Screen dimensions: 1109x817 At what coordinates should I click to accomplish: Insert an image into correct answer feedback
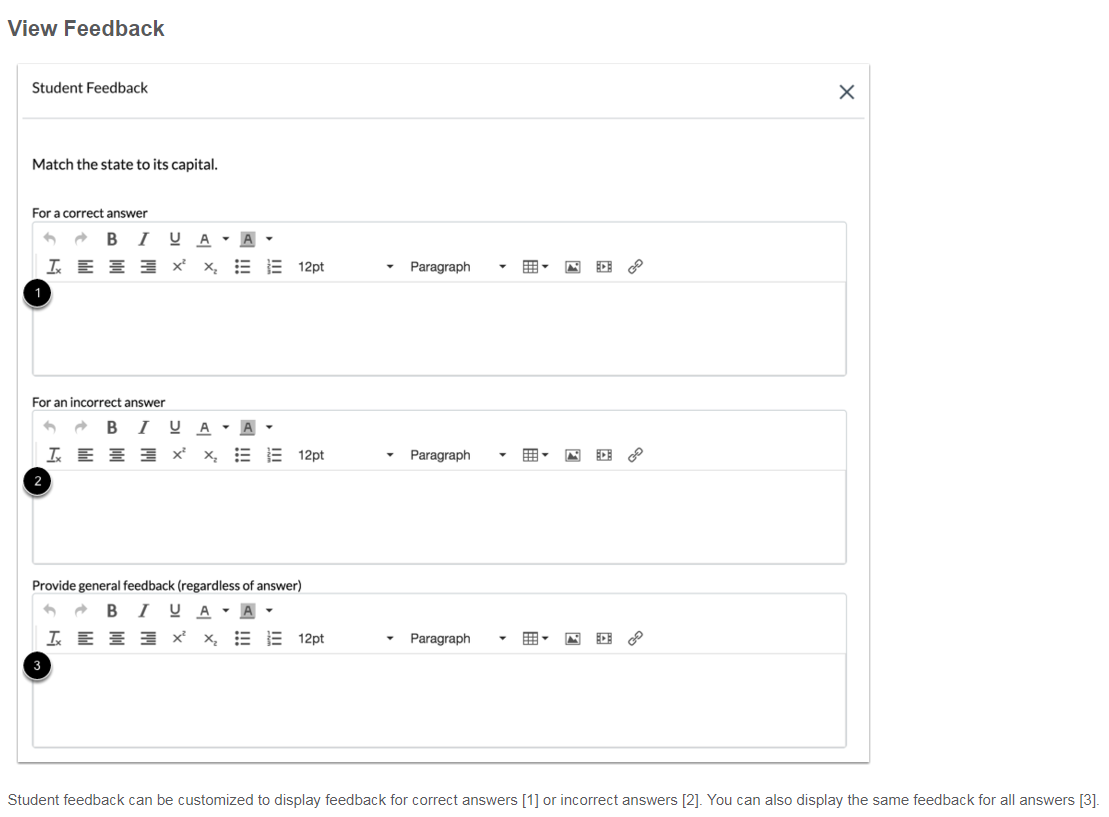(x=572, y=266)
